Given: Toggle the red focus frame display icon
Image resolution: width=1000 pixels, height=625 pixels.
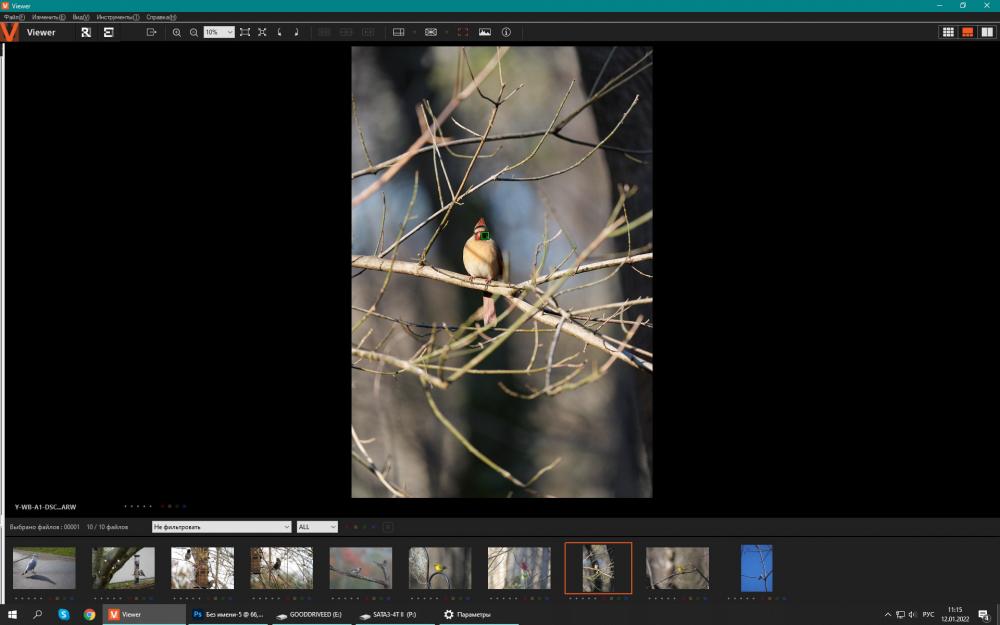Looking at the screenshot, I should tap(463, 32).
